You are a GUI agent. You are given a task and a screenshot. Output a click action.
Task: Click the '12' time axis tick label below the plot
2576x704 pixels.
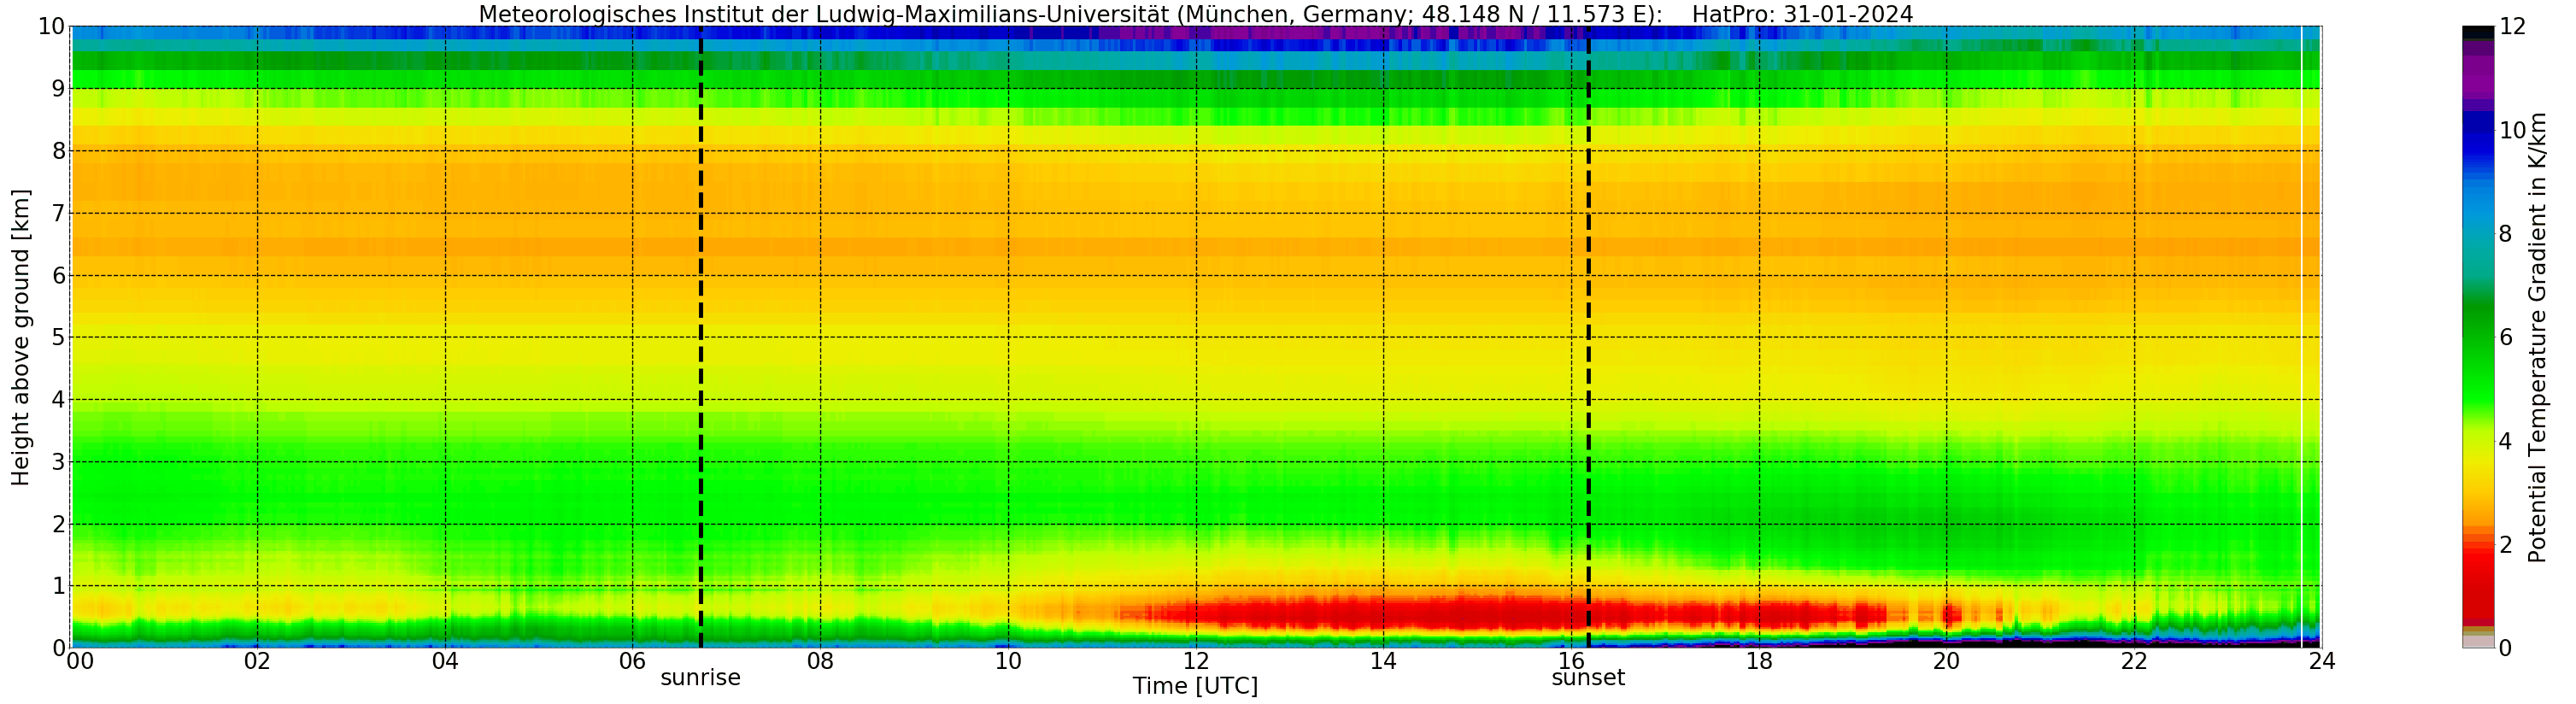(1196, 661)
